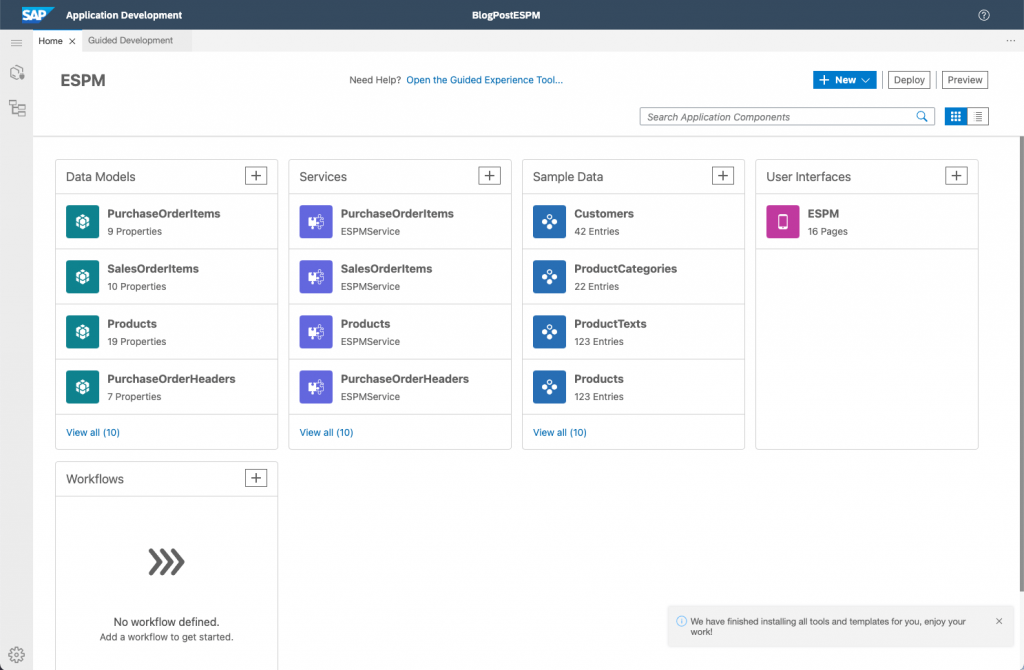The image size is (1024, 670).
Task: Open SalesOrderItems service title
Action: click(x=387, y=268)
